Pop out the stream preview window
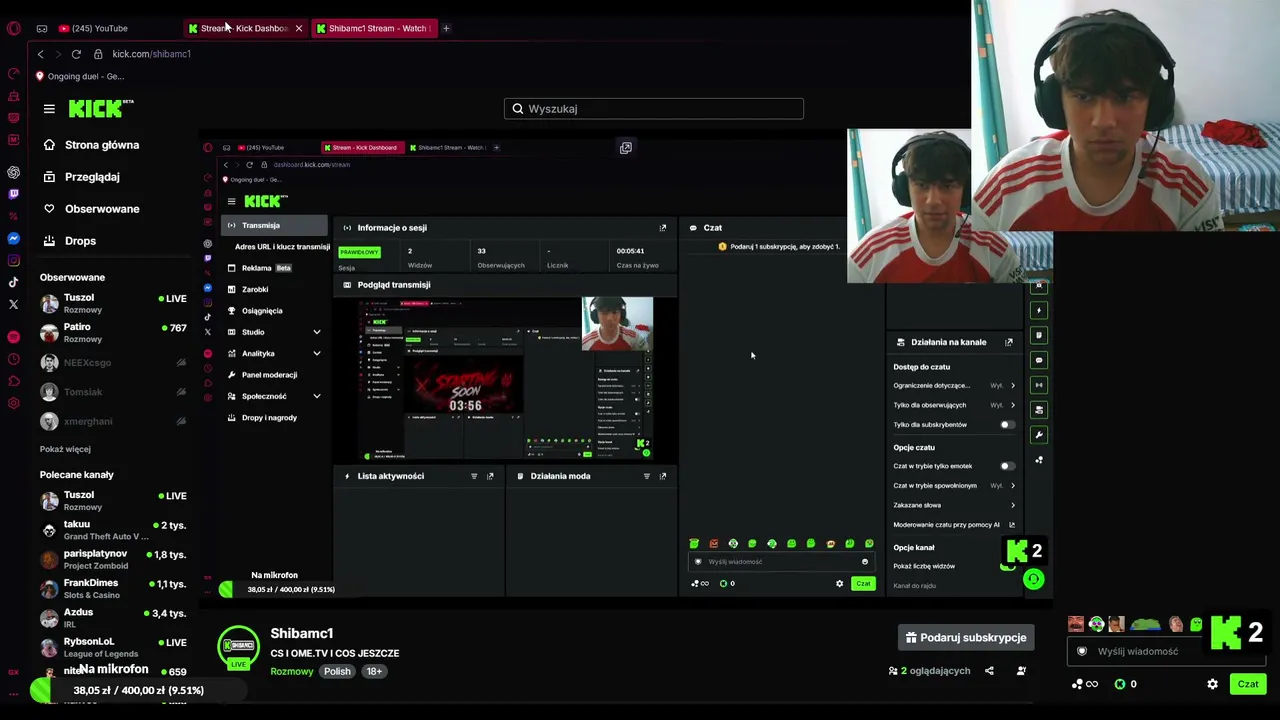 626,148
